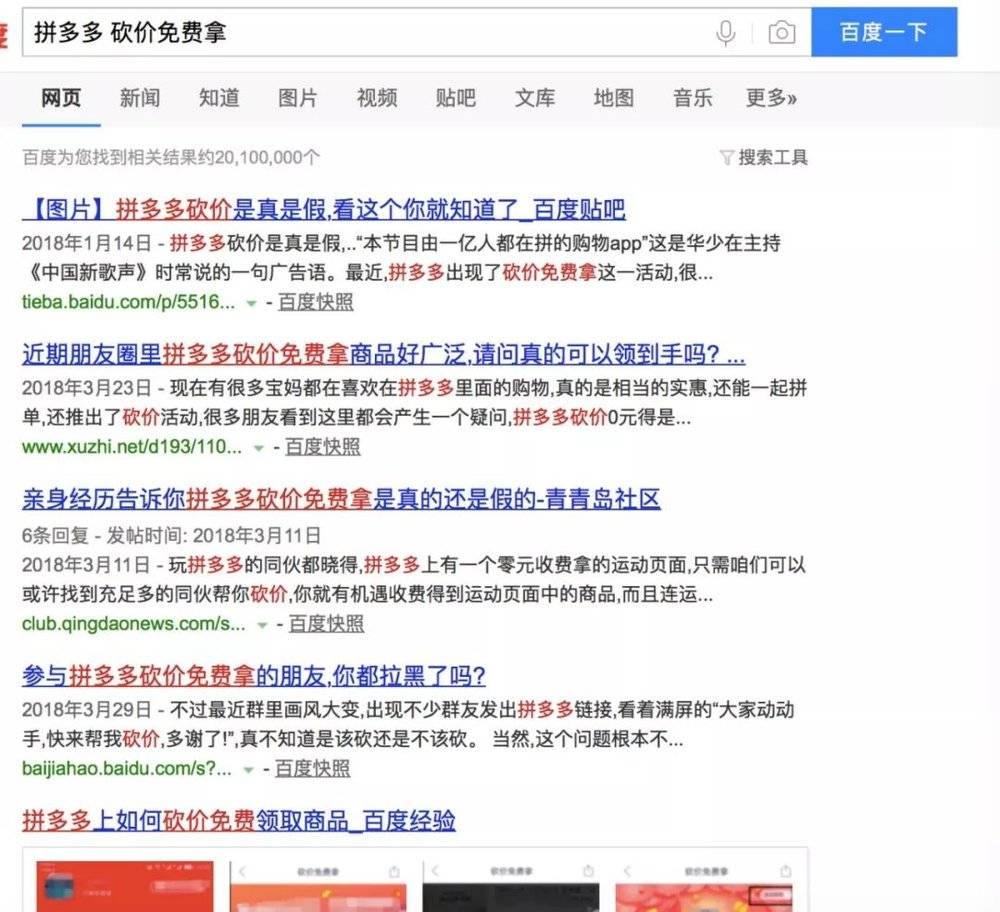Image resolution: width=1000 pixels, height=912 pixels.
Task: Open the first red thumbnail under 百度经验
Action: pos(125,886)
